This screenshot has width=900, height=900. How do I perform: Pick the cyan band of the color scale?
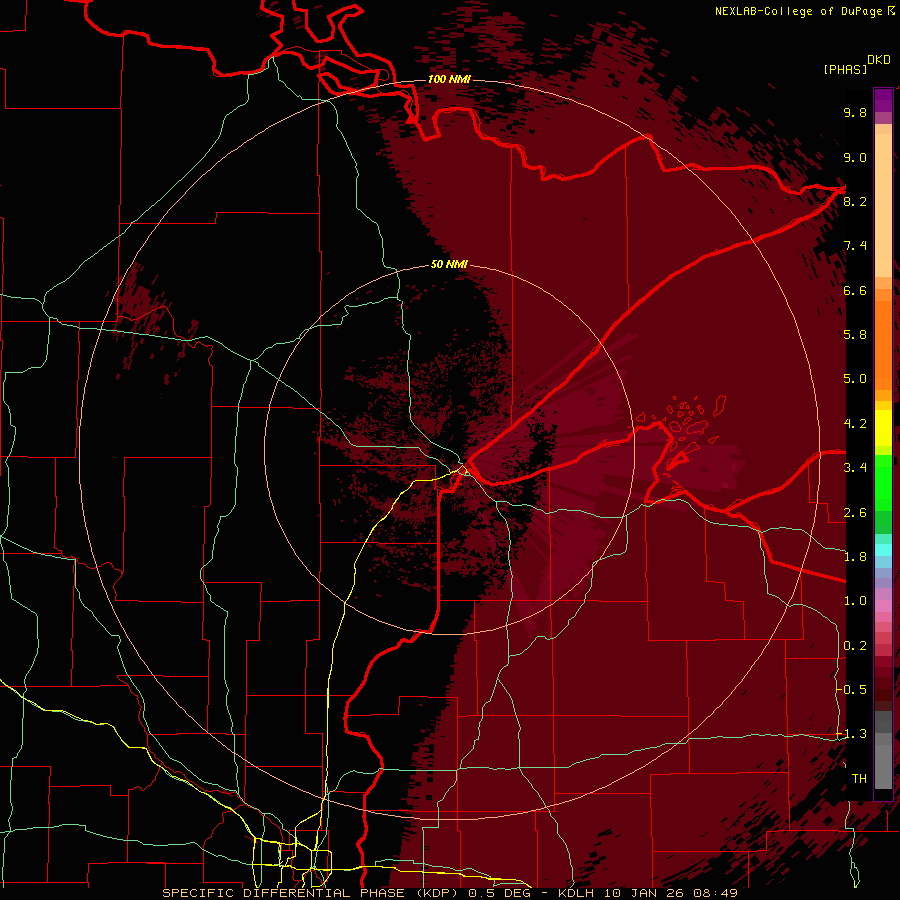tap(883, 550)
